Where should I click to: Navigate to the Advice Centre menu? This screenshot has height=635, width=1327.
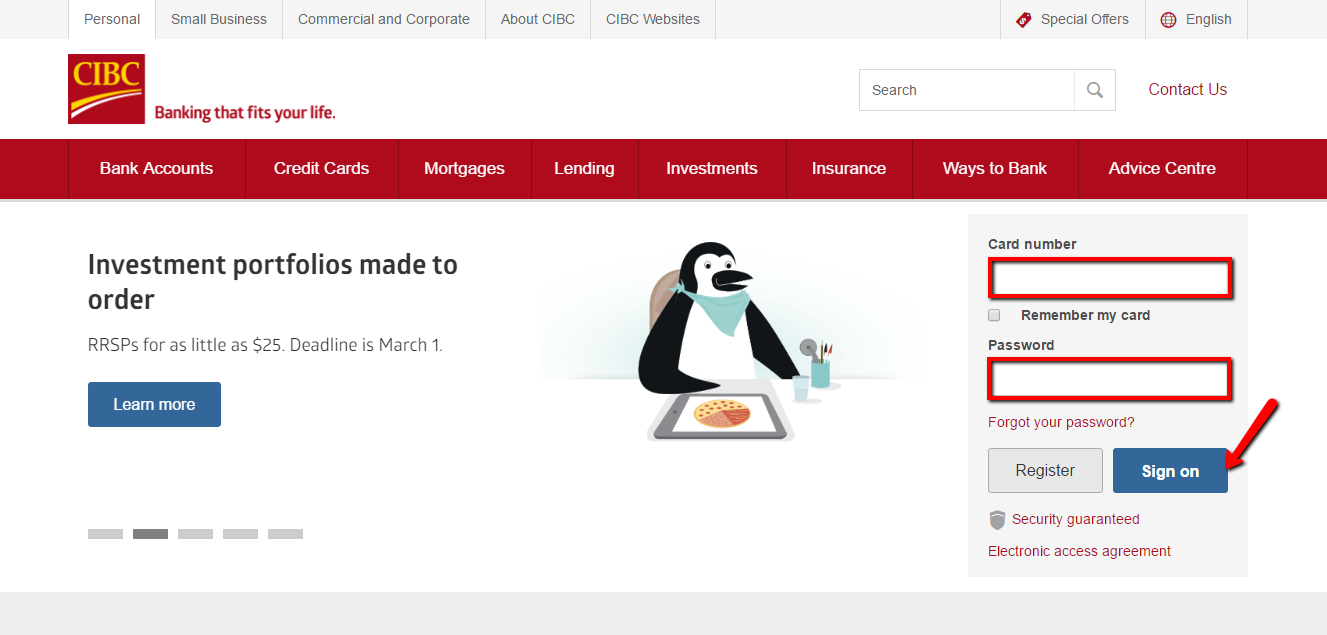(1162, 168)
